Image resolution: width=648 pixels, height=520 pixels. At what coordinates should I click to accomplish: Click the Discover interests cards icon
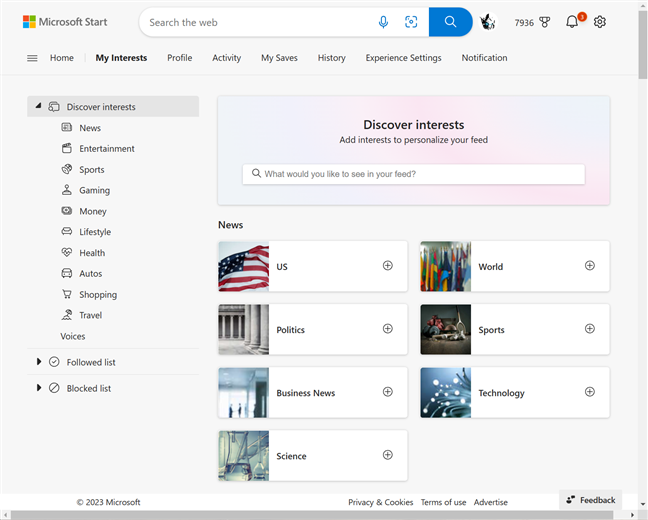point(54,107)
